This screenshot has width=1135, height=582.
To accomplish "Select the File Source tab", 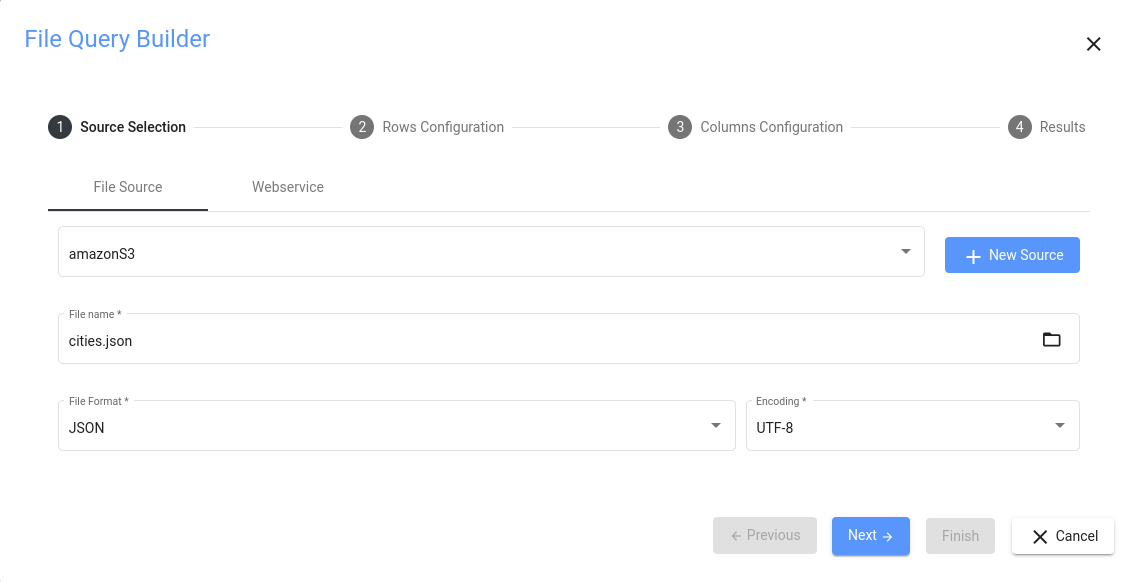I will [127, 187].
